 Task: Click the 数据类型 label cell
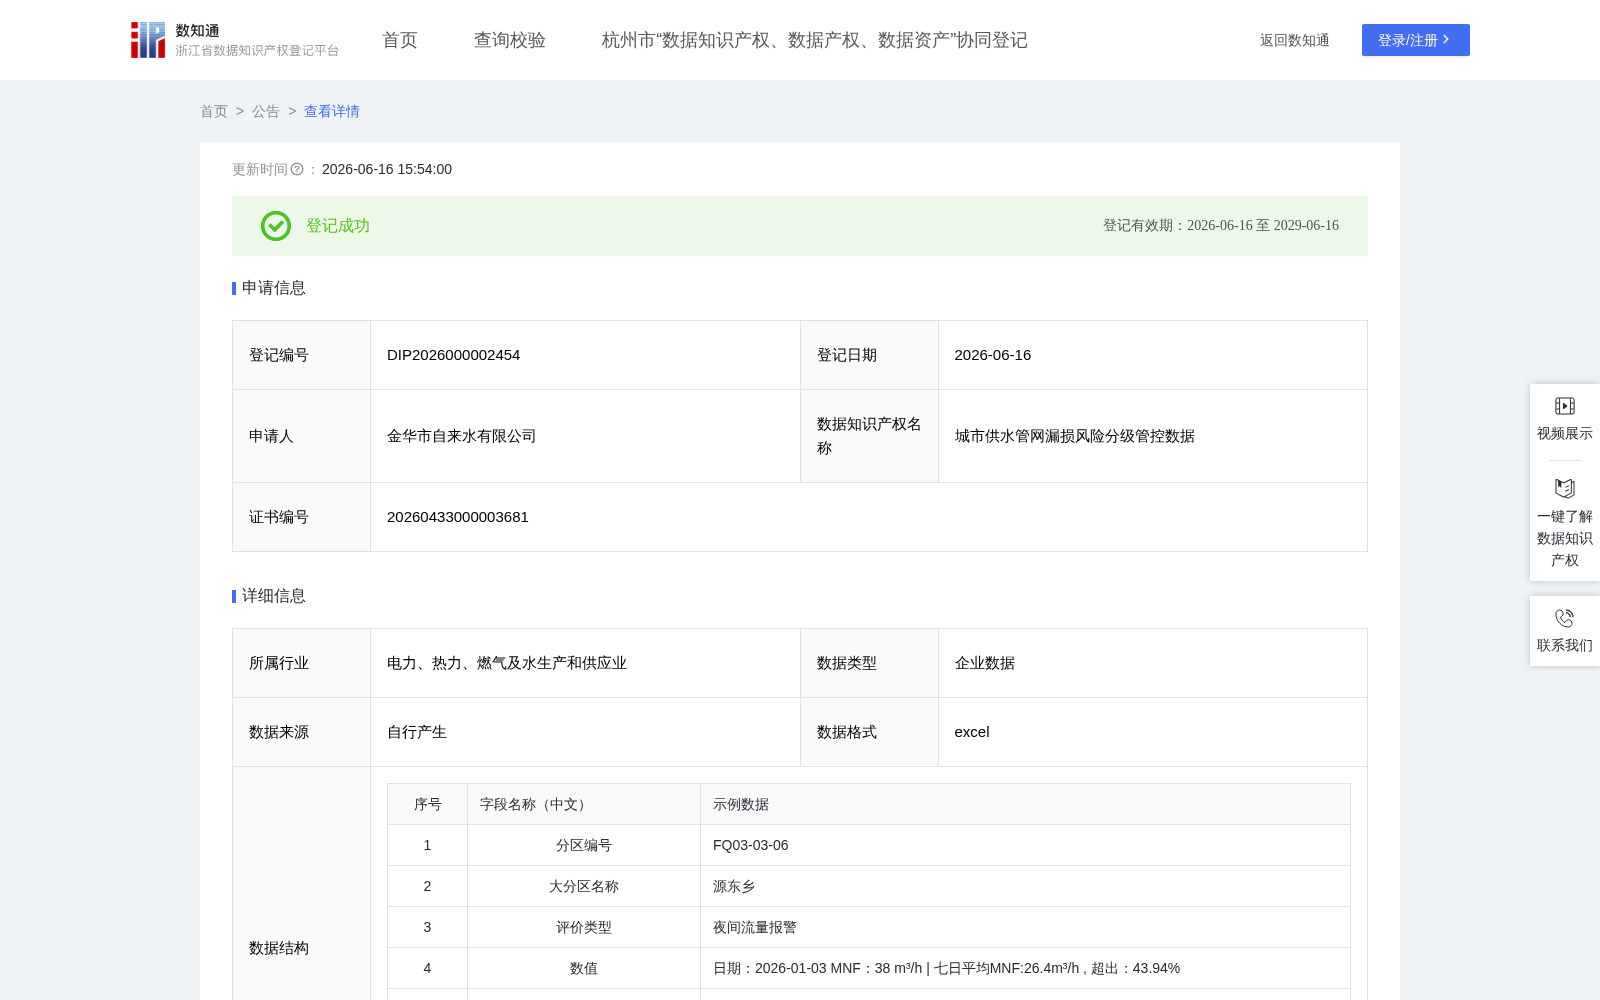[869, 663]
